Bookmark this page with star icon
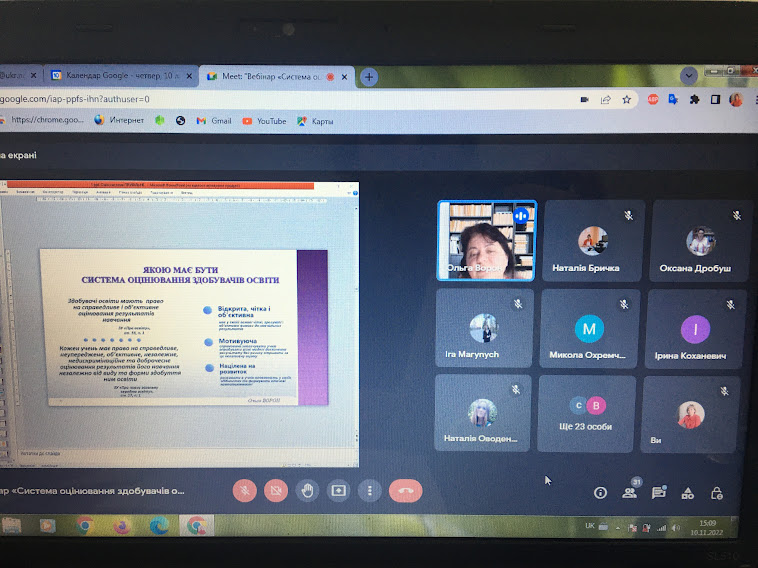The width and height of the screenshot is (758, 568). click(627, 100)
